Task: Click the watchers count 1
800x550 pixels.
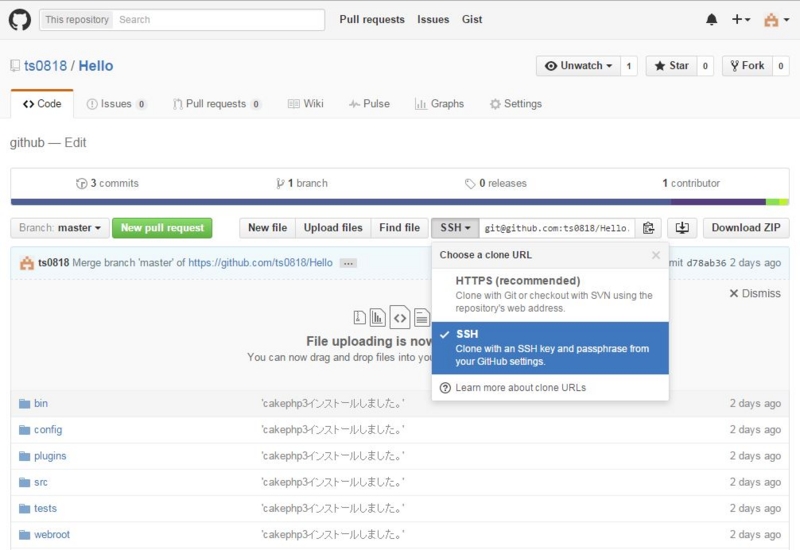Action: pos(629,66)
